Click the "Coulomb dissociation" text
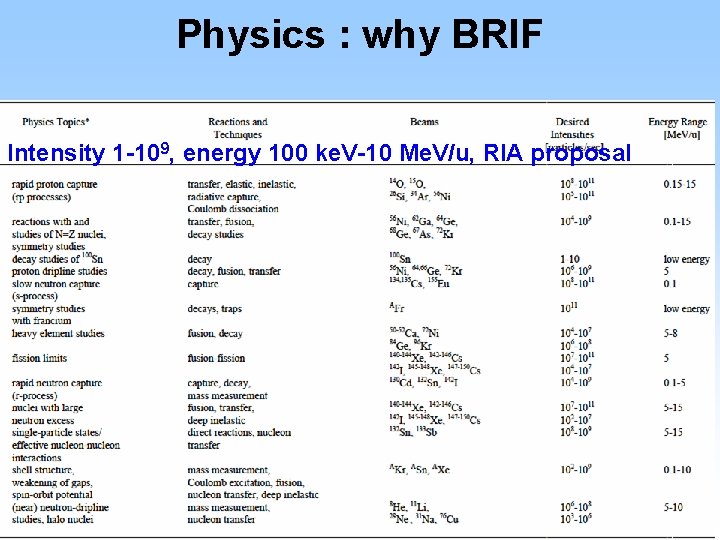The image size is (720, 540). [x=233, y=209]
